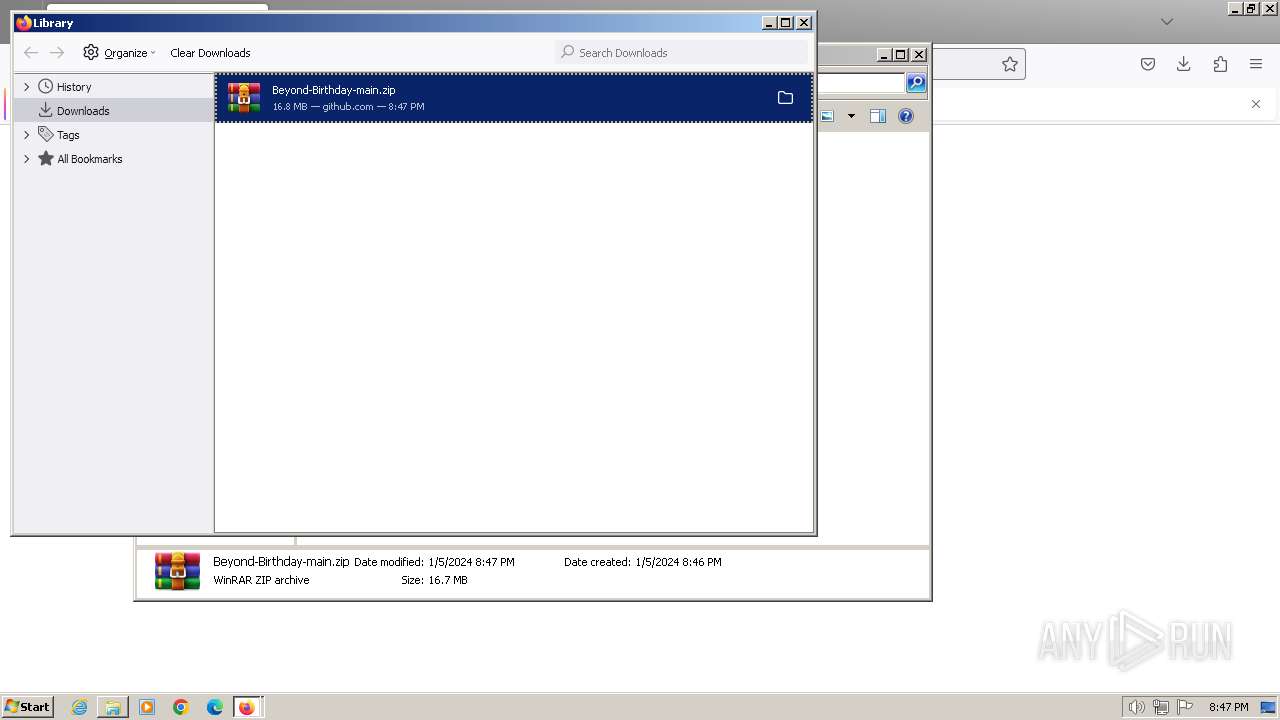
Task: Launch Internet Explorer from taskbar
Action: (79, 707)
